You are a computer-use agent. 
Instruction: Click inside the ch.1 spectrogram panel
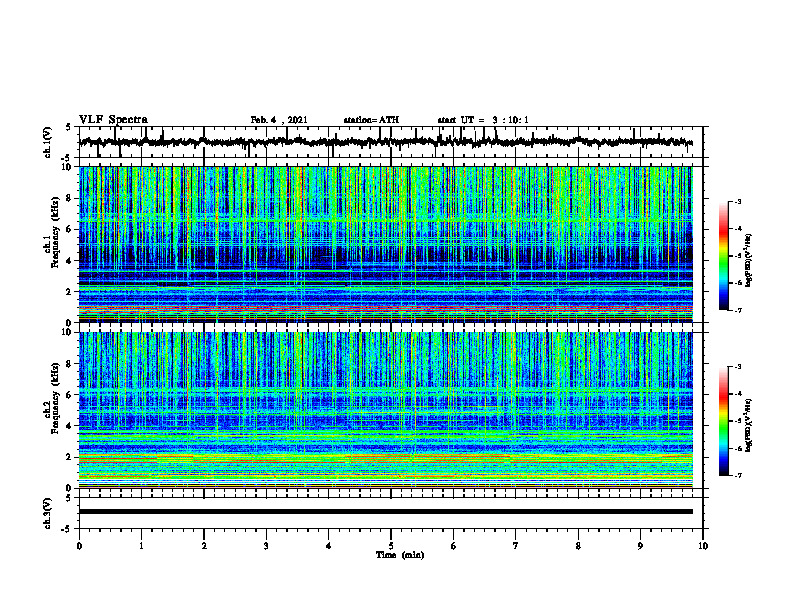pyautogui.click(x=386, y=244)
